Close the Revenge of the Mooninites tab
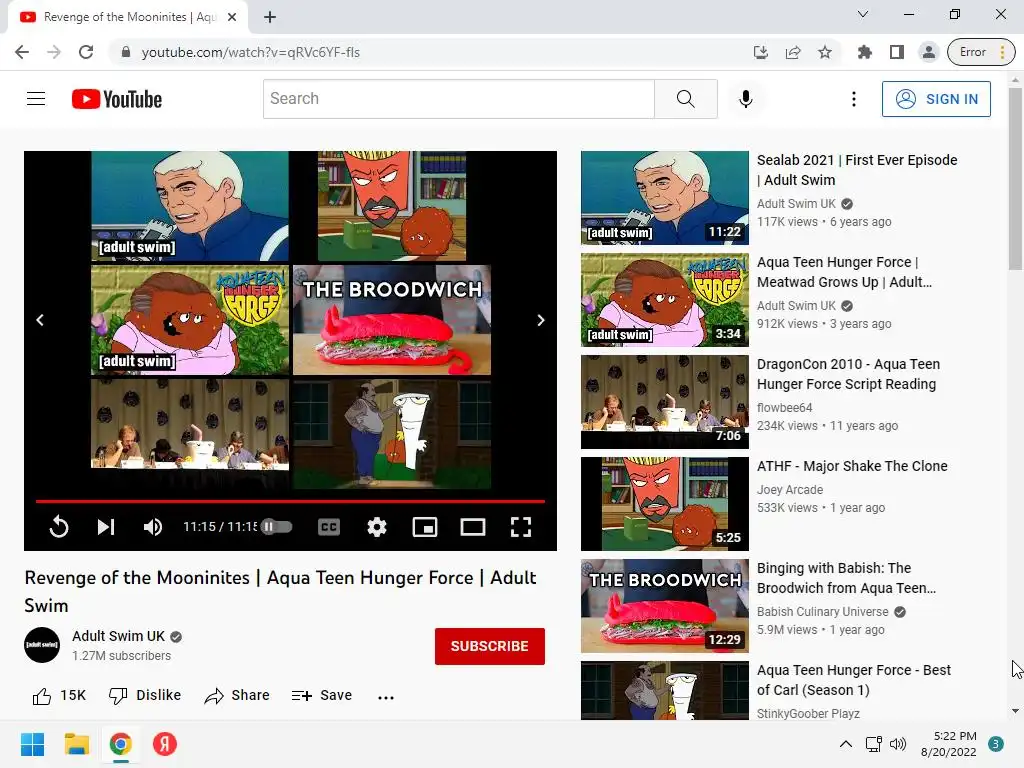This screenshot has width=1024, height=768. [232, 17]
